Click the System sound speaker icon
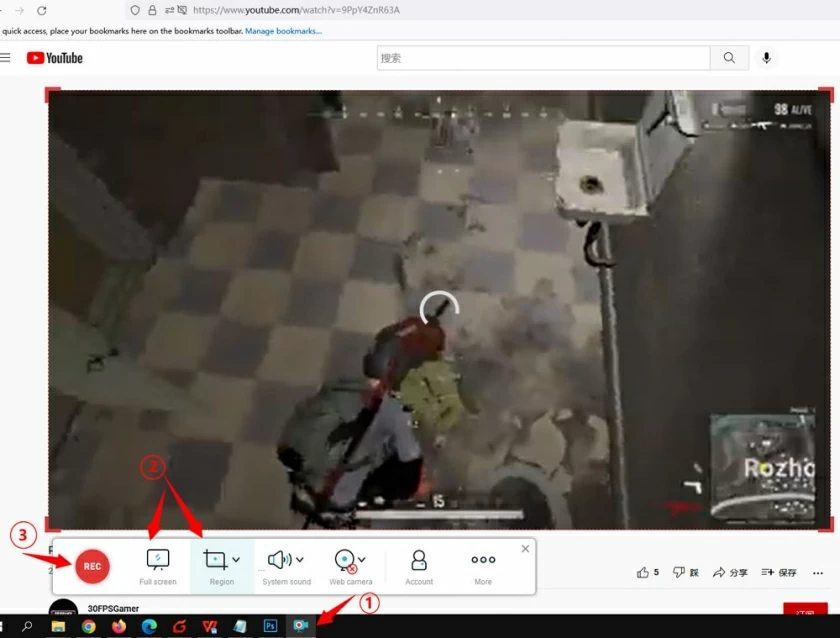Viewport: 840px width, 638px height. coord(280,559)
